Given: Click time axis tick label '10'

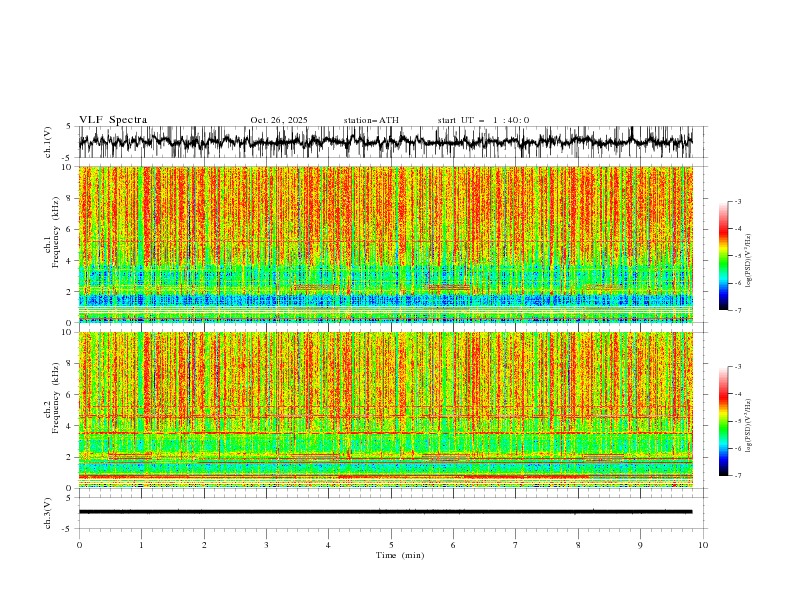Looking at the screenshot, I should (x=703, y=545).
